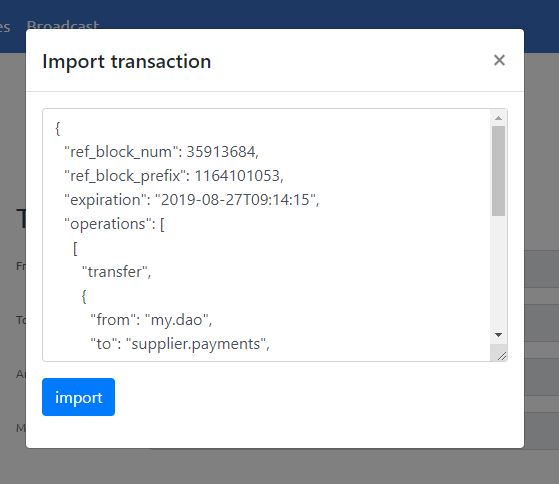Click the blue import button
Viewport: 559px width, 484px height.
point(78,397)
